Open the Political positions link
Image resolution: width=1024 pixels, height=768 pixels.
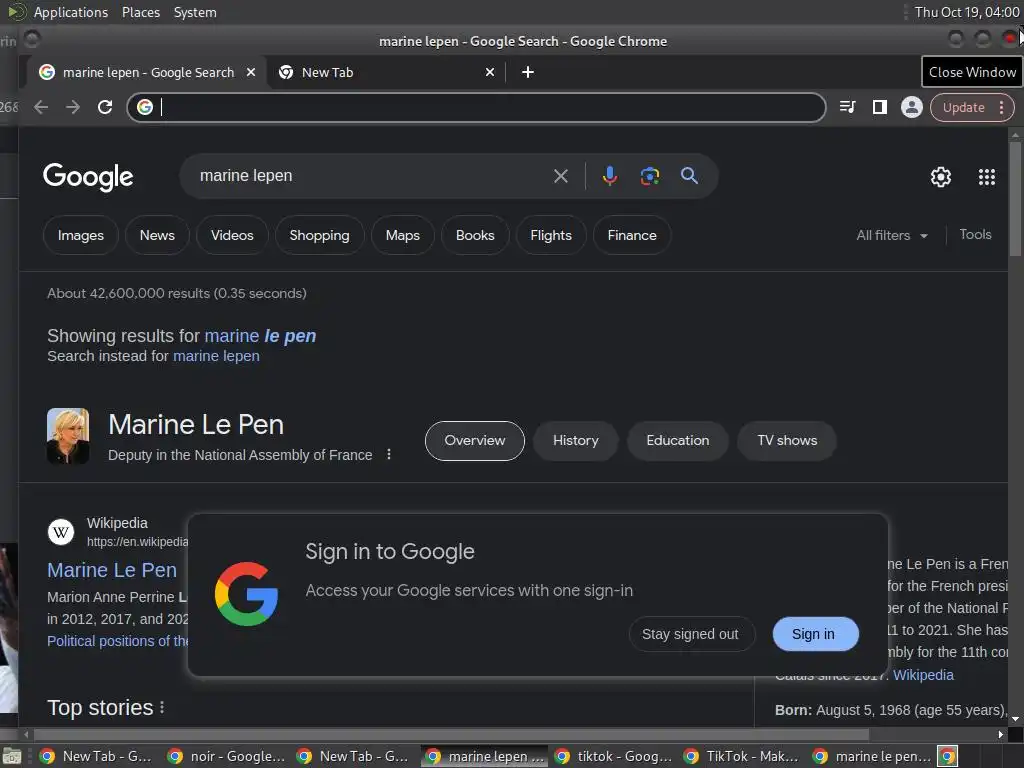click(x=118, y=641)
